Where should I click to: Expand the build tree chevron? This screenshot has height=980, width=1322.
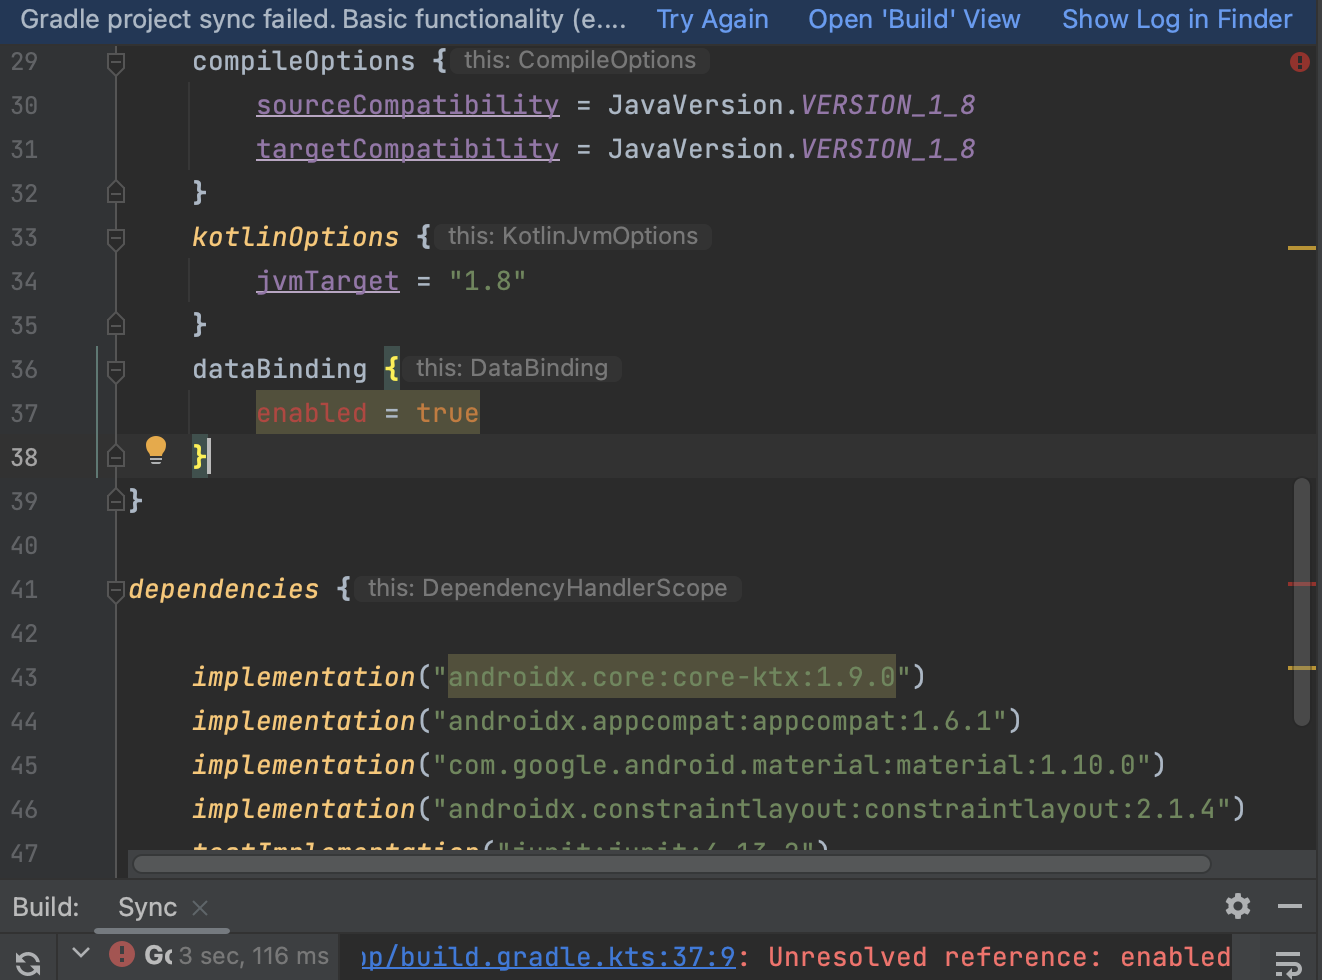81,953
